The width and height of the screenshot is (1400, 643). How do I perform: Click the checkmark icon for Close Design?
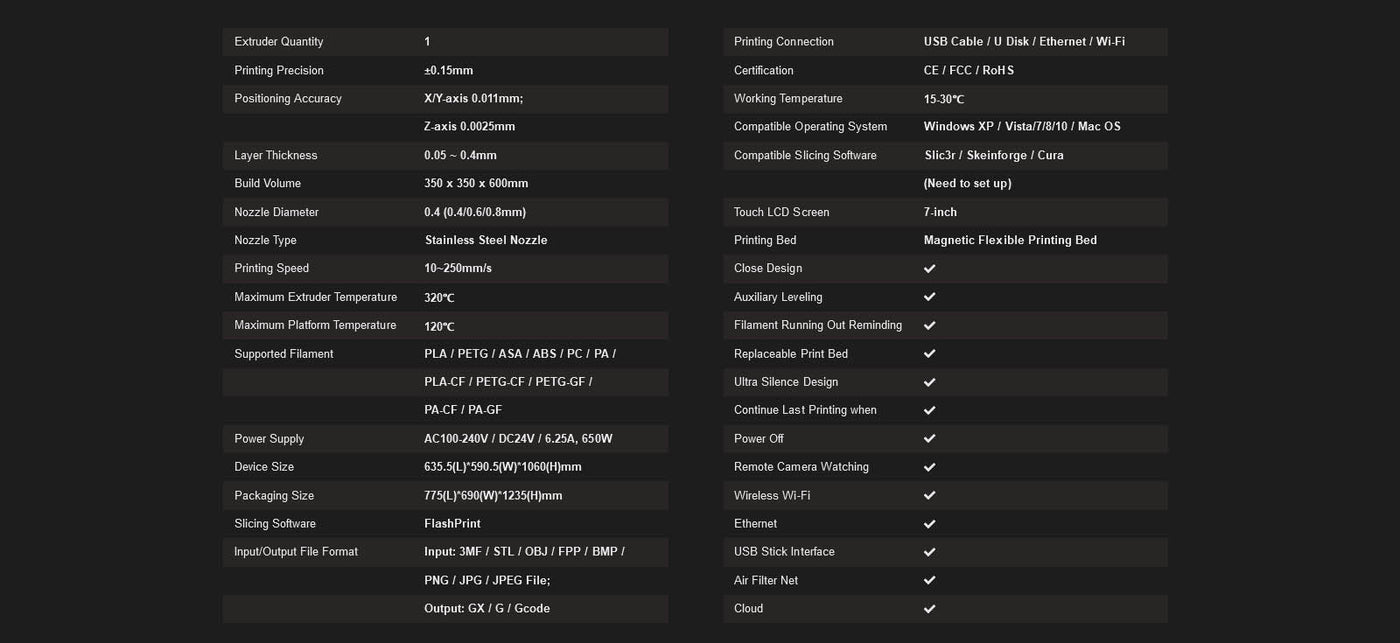pos(929,269)
